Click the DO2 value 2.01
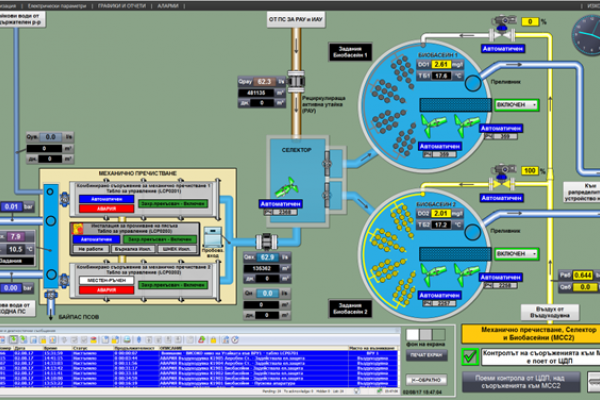Viewport: 600px width, 400px height. pos(441,213)
